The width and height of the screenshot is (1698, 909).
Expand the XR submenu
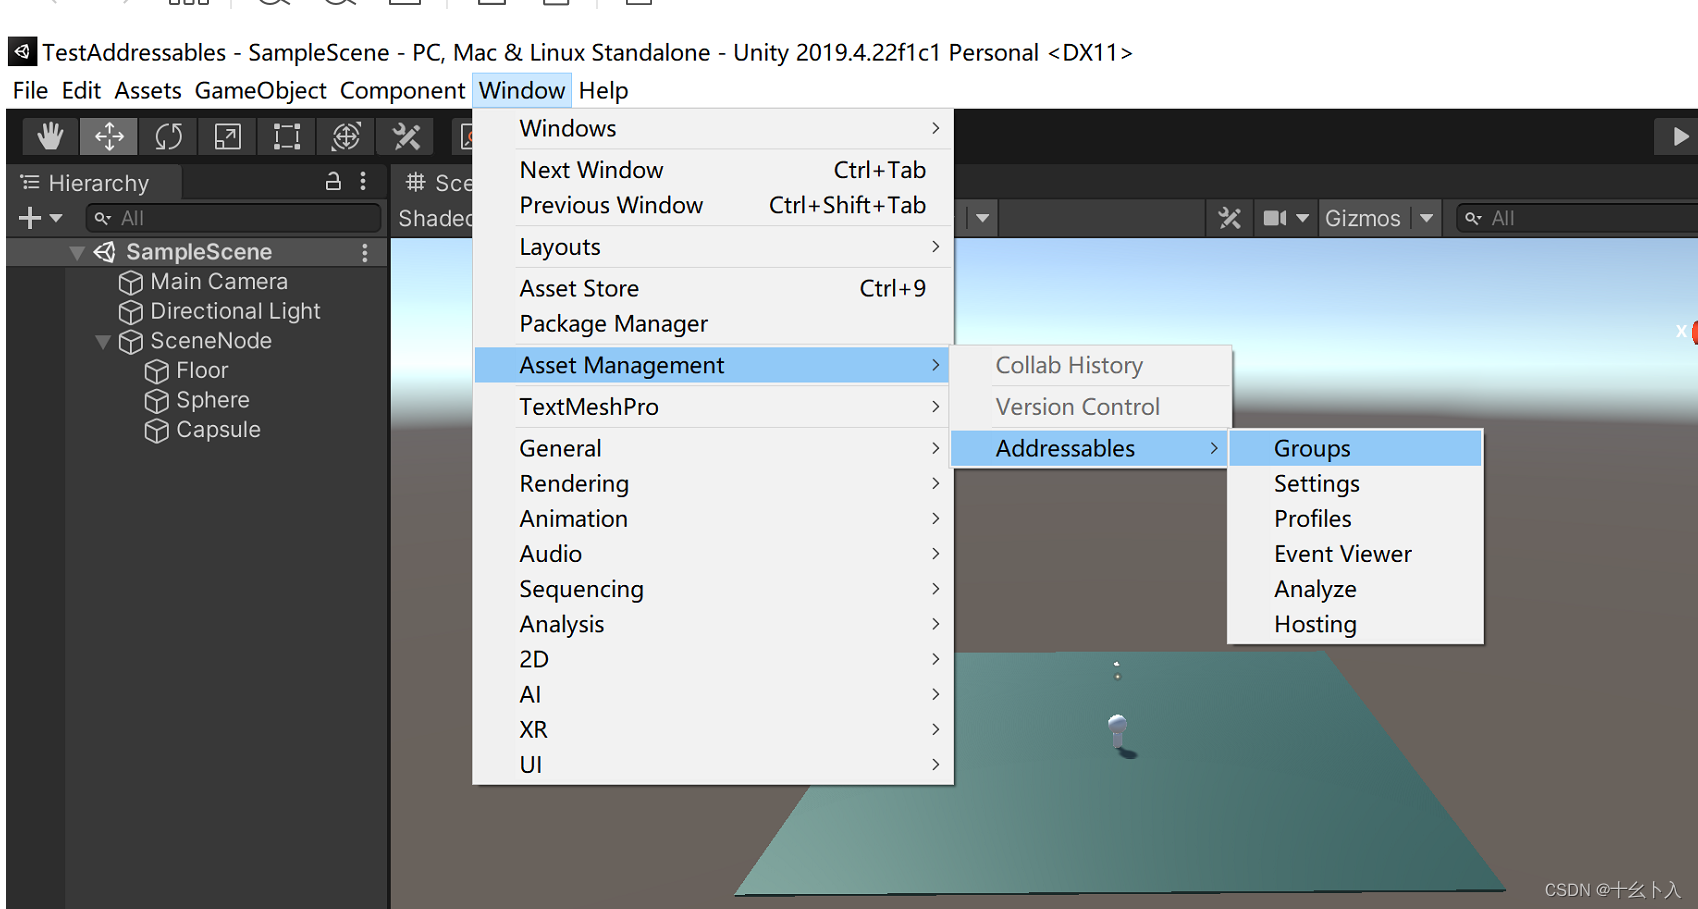[713, 729]
